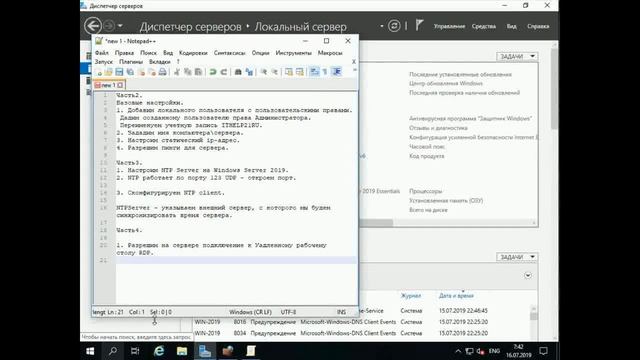The height and width of the screenshot is (360, 640).
Task: Click the taskbar search magnifier icon
Action: click(113, 351)
